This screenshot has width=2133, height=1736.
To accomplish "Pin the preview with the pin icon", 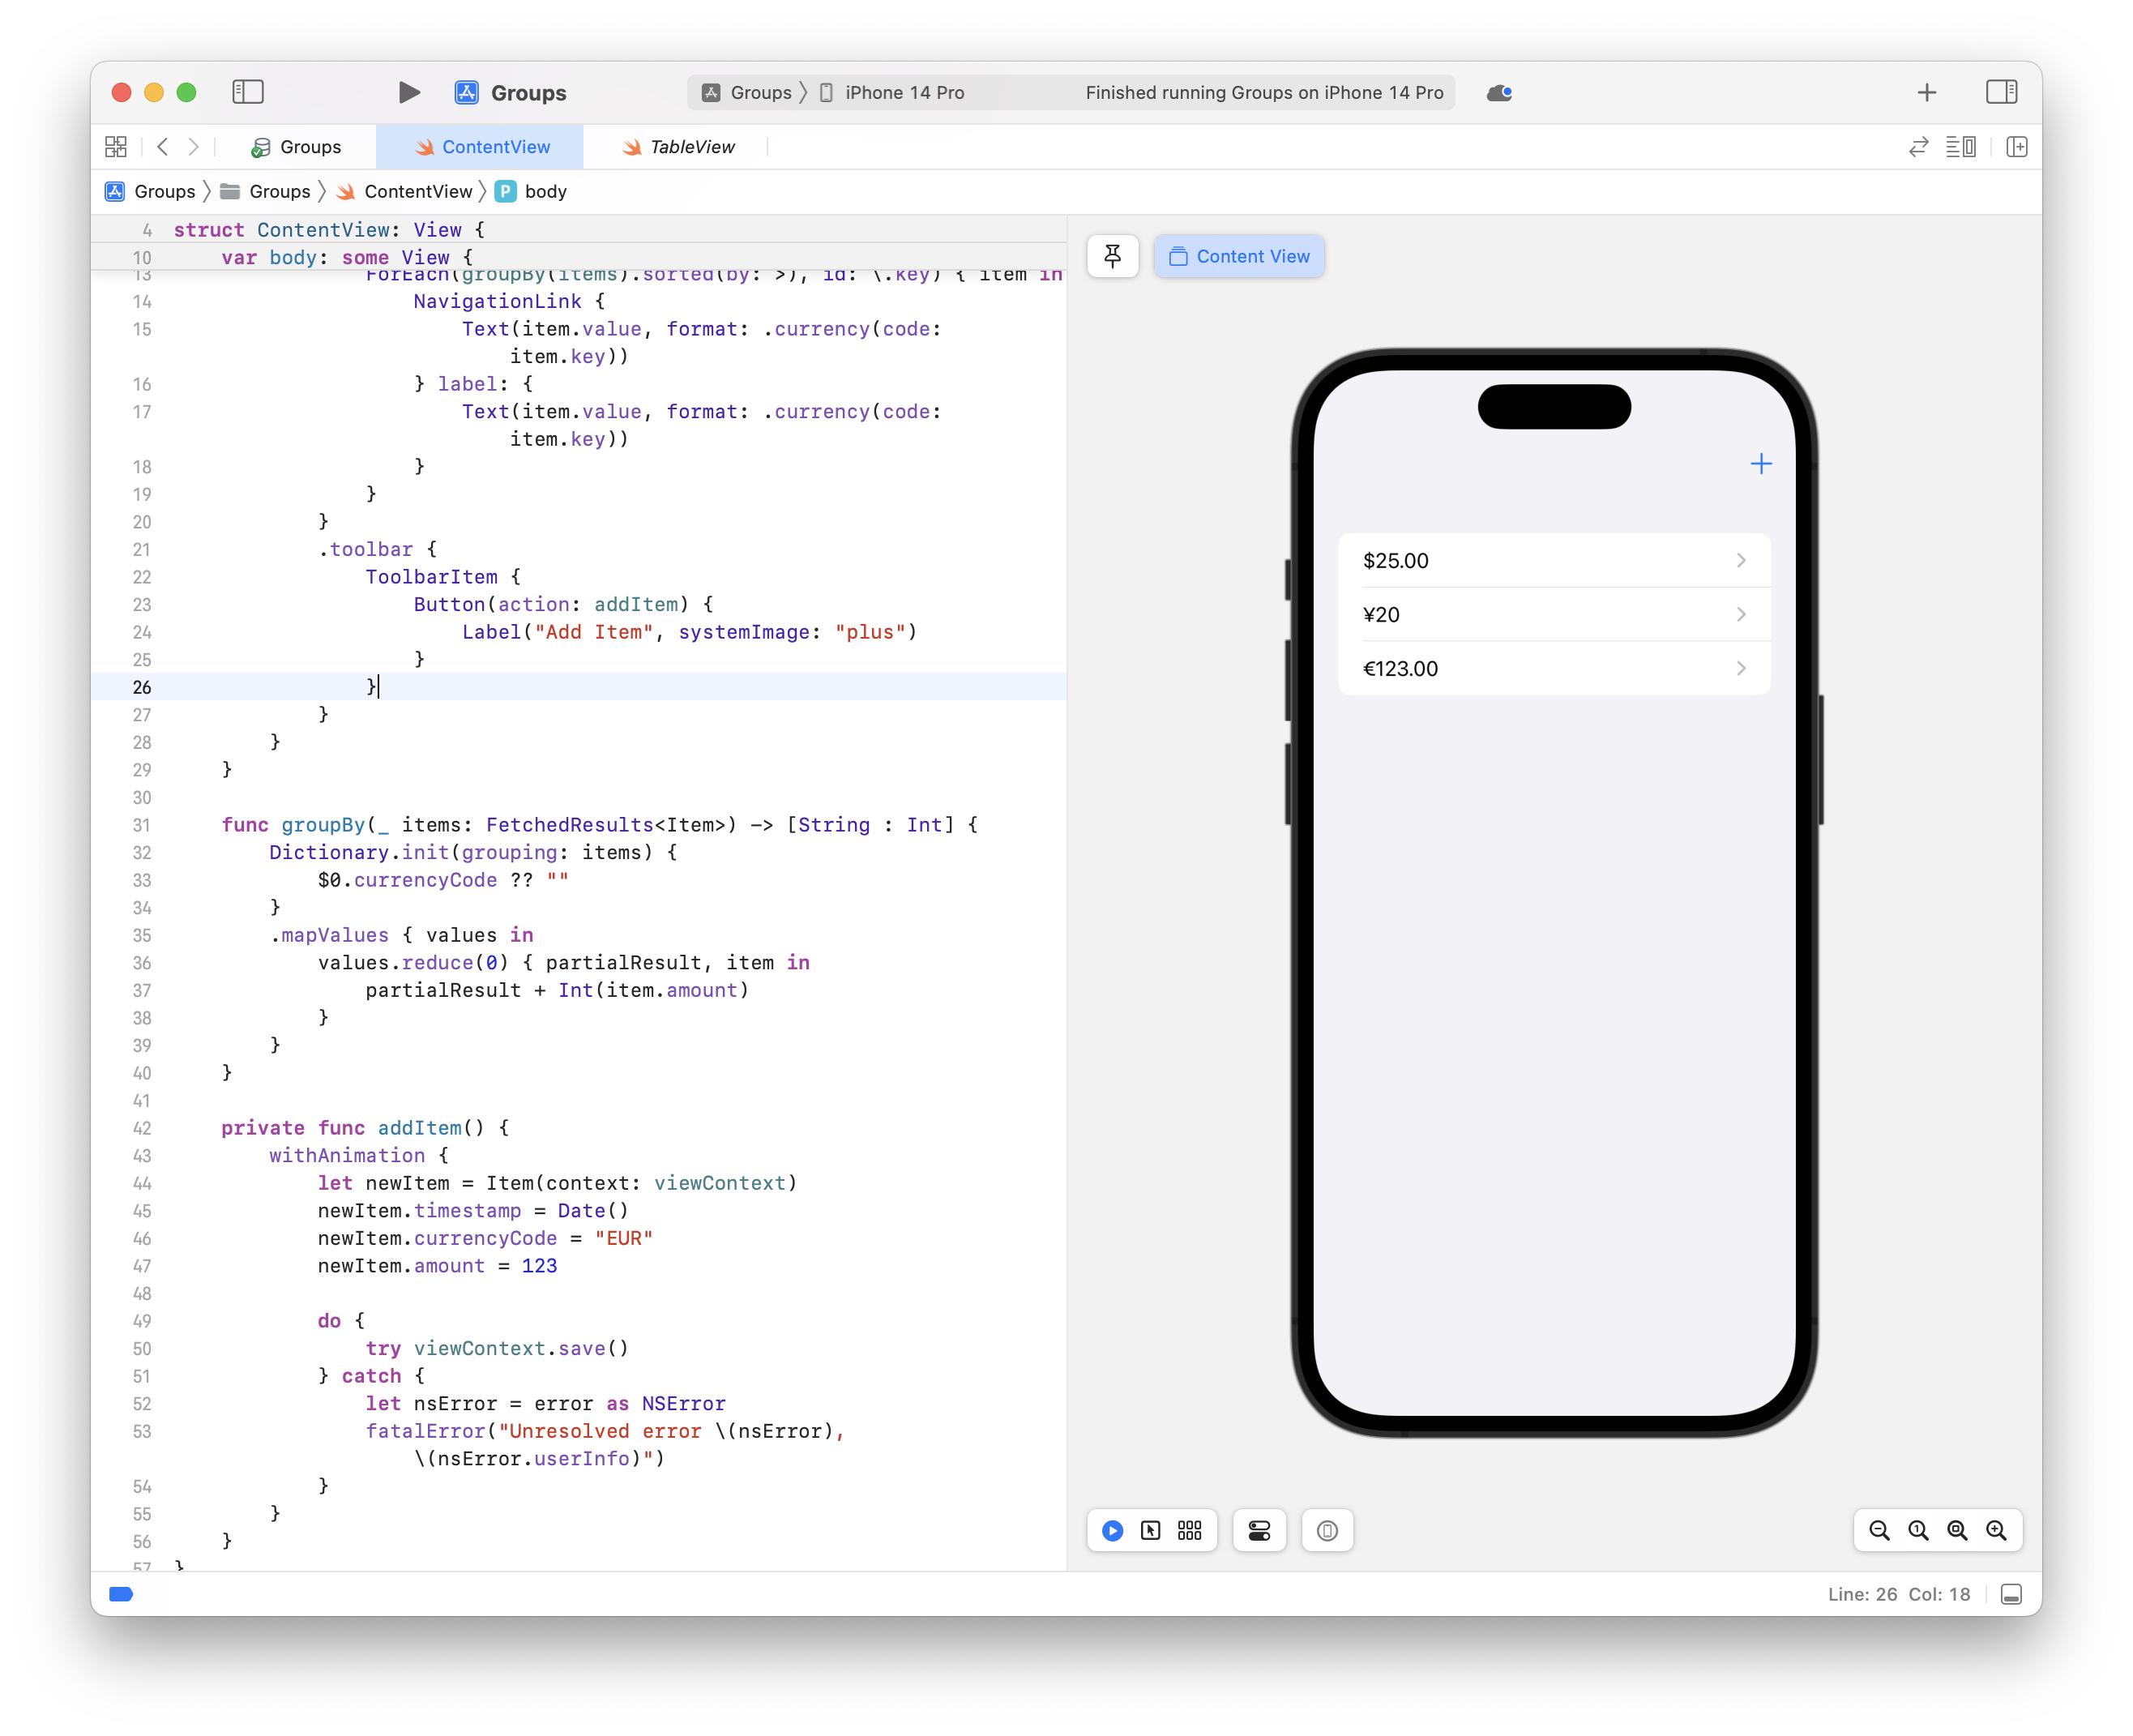I will tap(1112, 256).
